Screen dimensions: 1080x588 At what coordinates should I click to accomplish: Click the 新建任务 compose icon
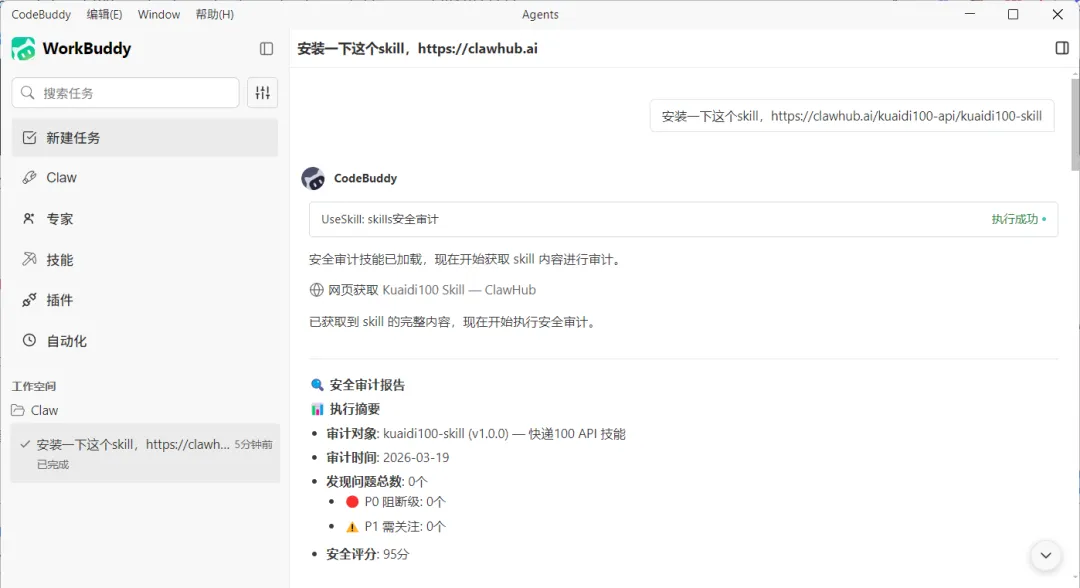click(x=29, y=138)
